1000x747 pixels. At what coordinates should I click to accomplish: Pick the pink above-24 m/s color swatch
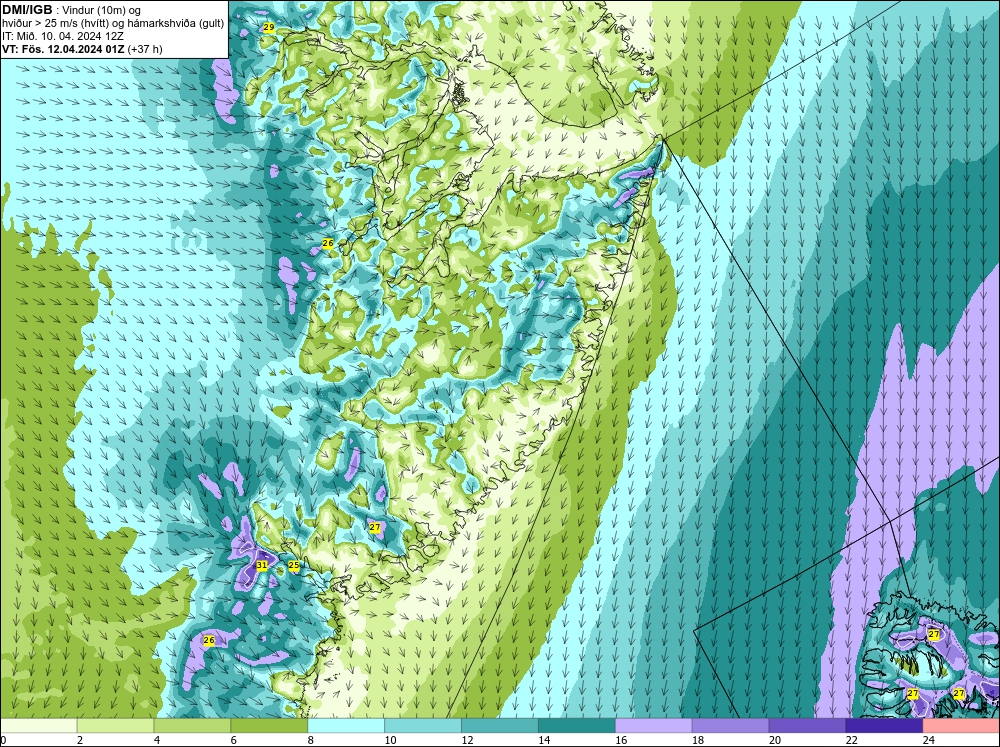(961, 725)
